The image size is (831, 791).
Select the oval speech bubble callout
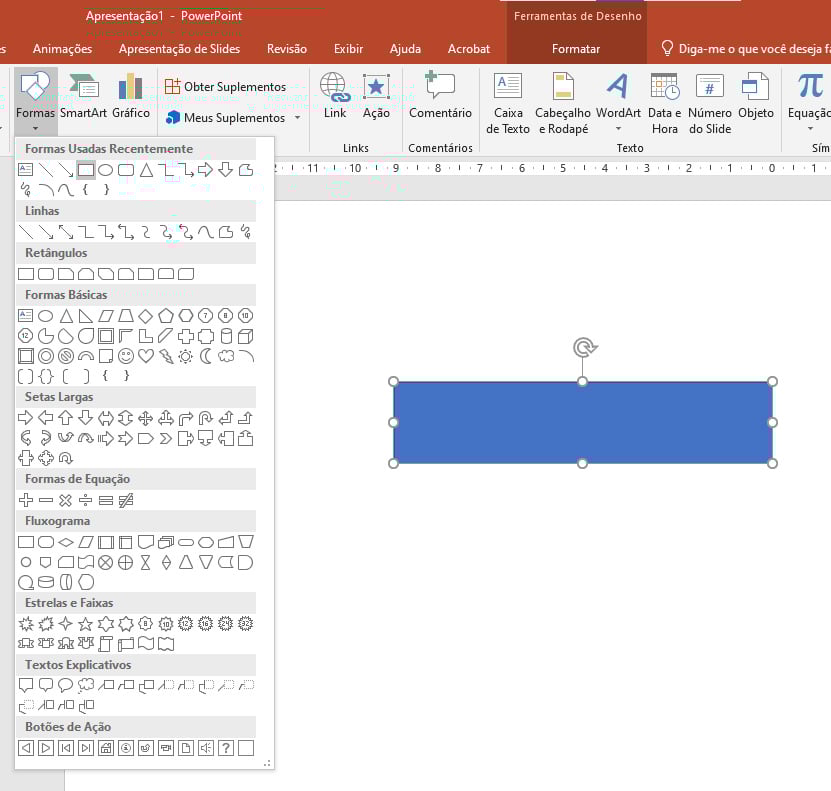coord(65,685)
